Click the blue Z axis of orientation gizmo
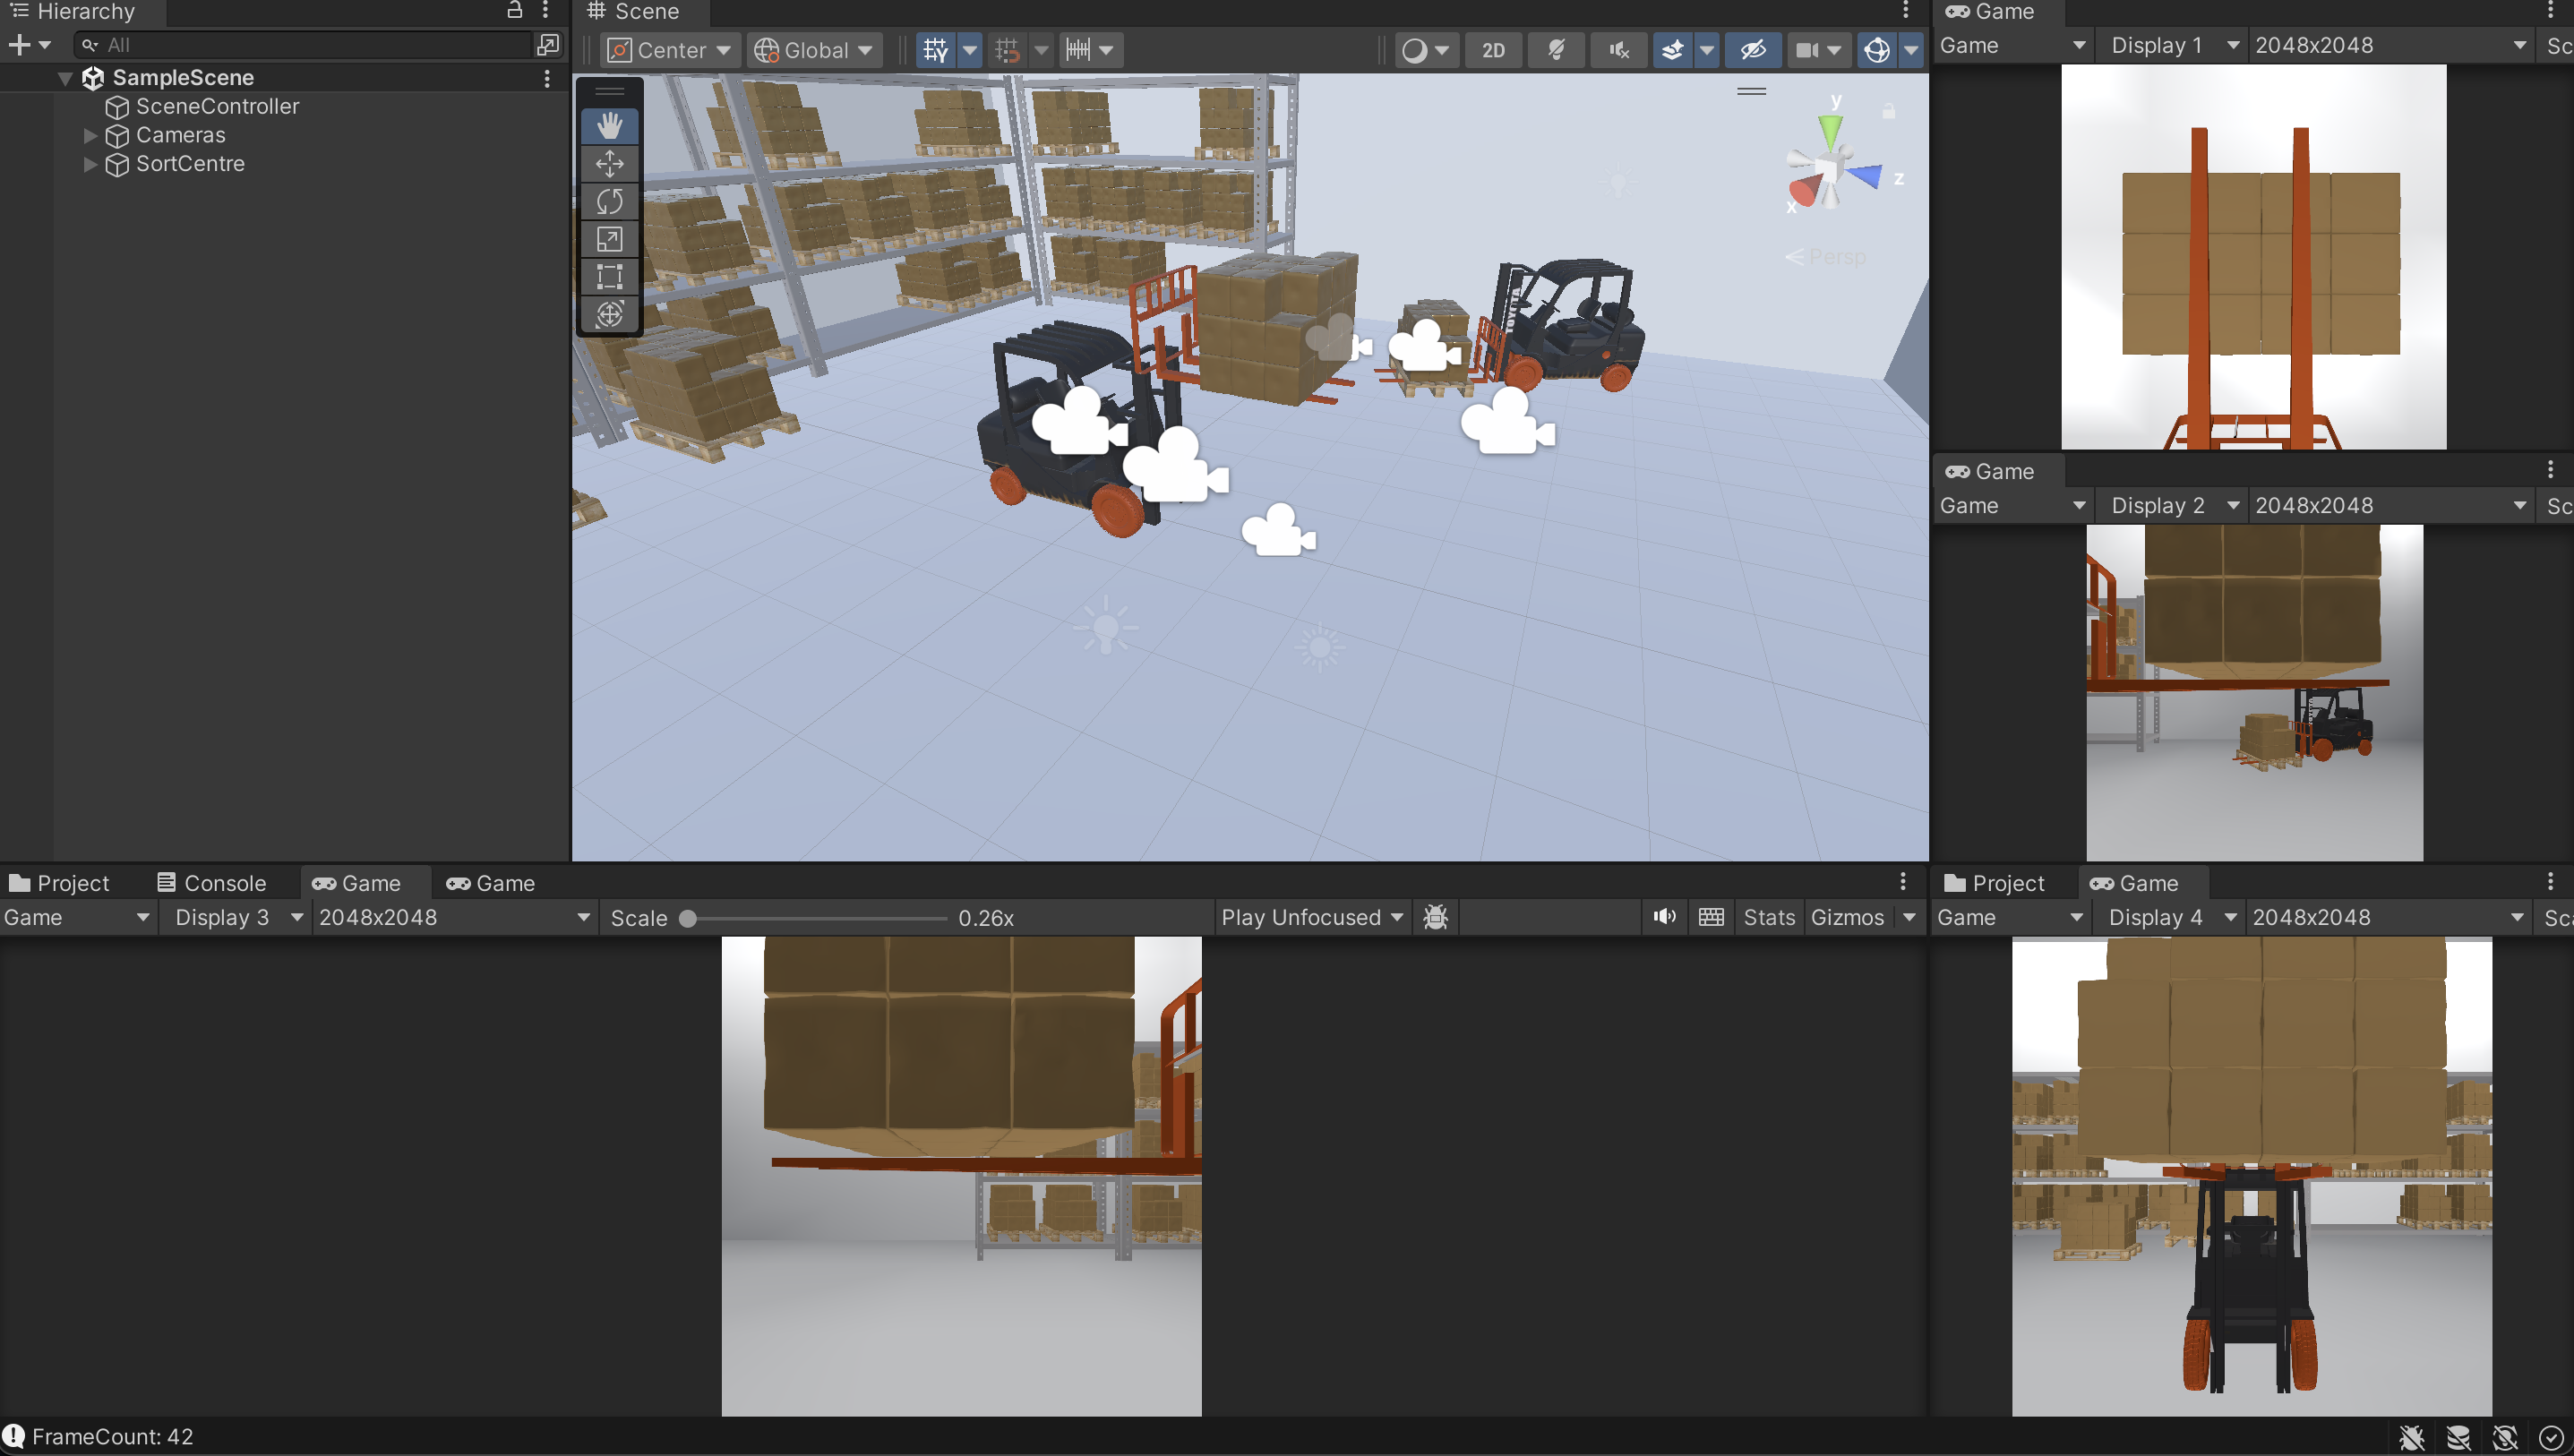This screenshot has height=1456, width=2574. (1866, 177)
